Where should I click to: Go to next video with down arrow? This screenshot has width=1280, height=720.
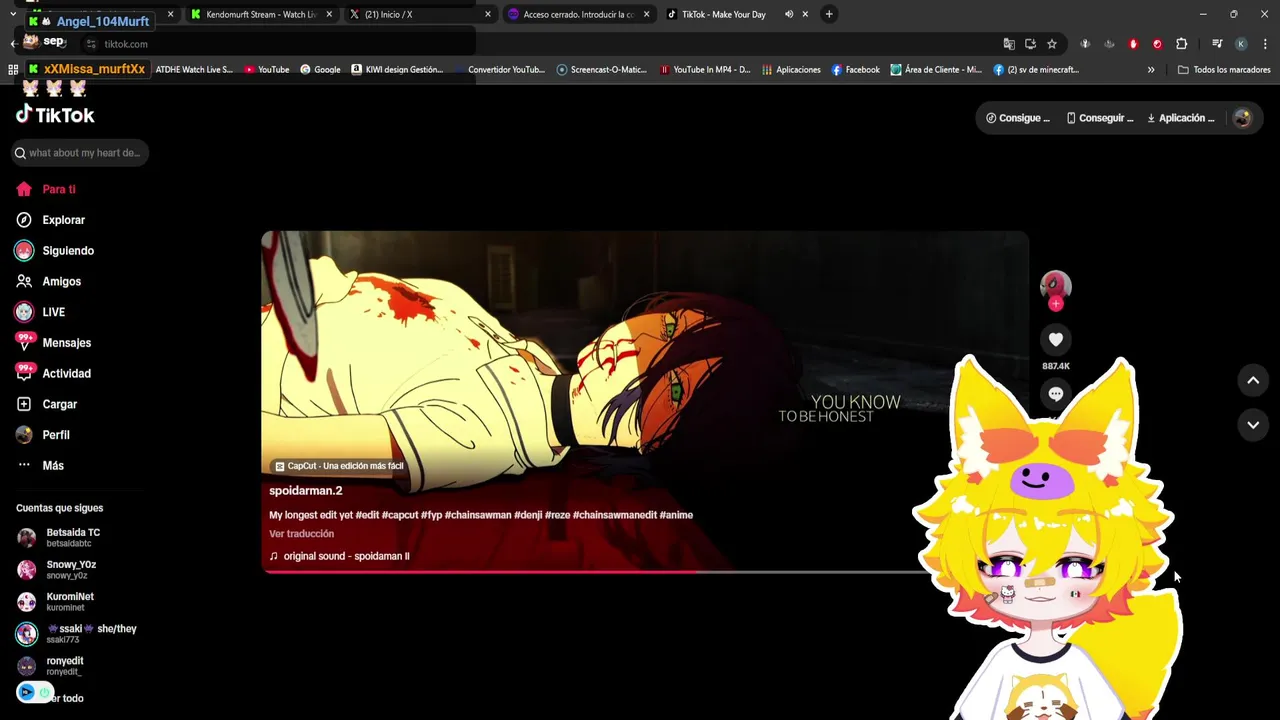click(1253, 425)
